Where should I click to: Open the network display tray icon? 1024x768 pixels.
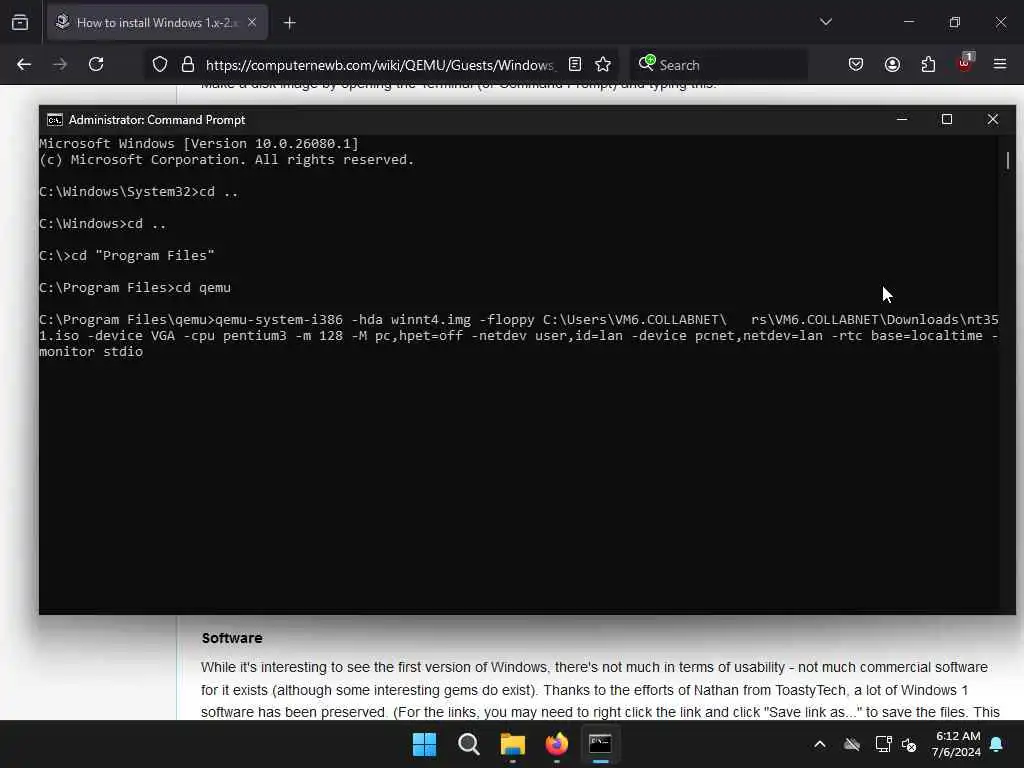[x=883, y=744]
